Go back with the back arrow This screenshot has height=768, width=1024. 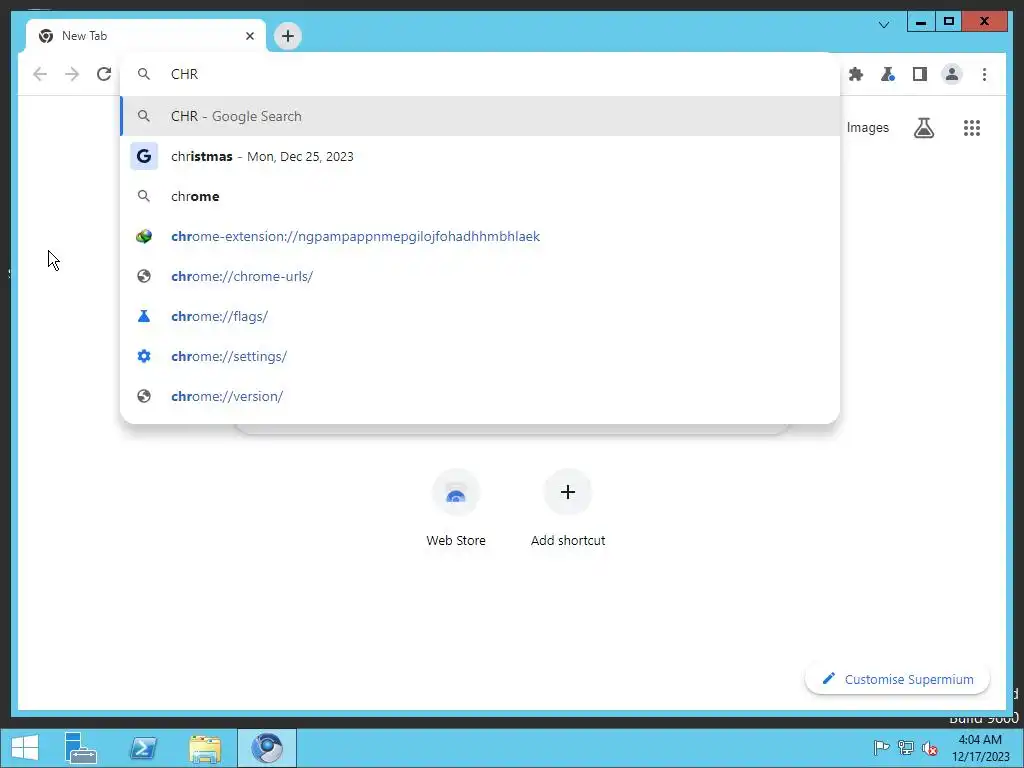tap(40, 74)
